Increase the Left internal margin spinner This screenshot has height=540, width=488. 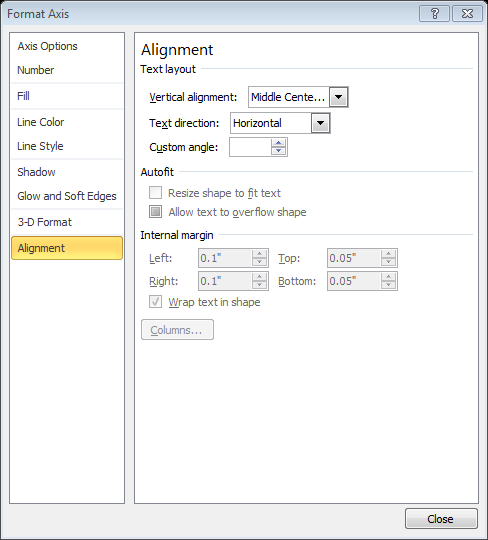pyautogui.click(x=259, y=254)
